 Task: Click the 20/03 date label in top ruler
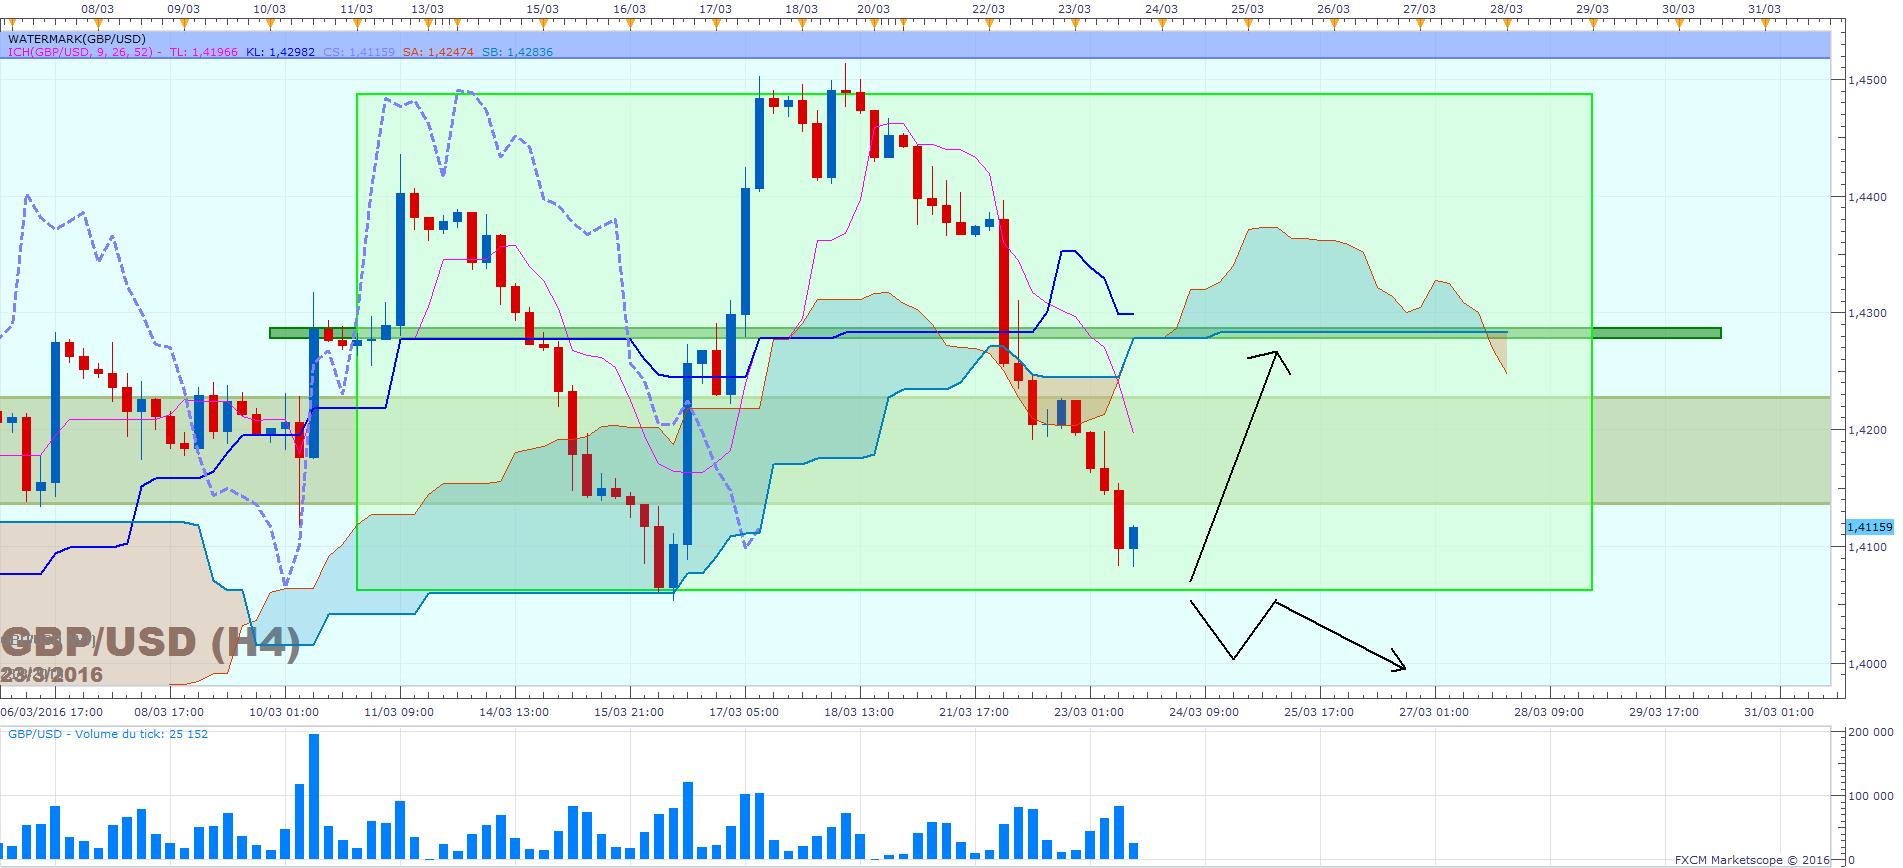(x=873, y=9)
